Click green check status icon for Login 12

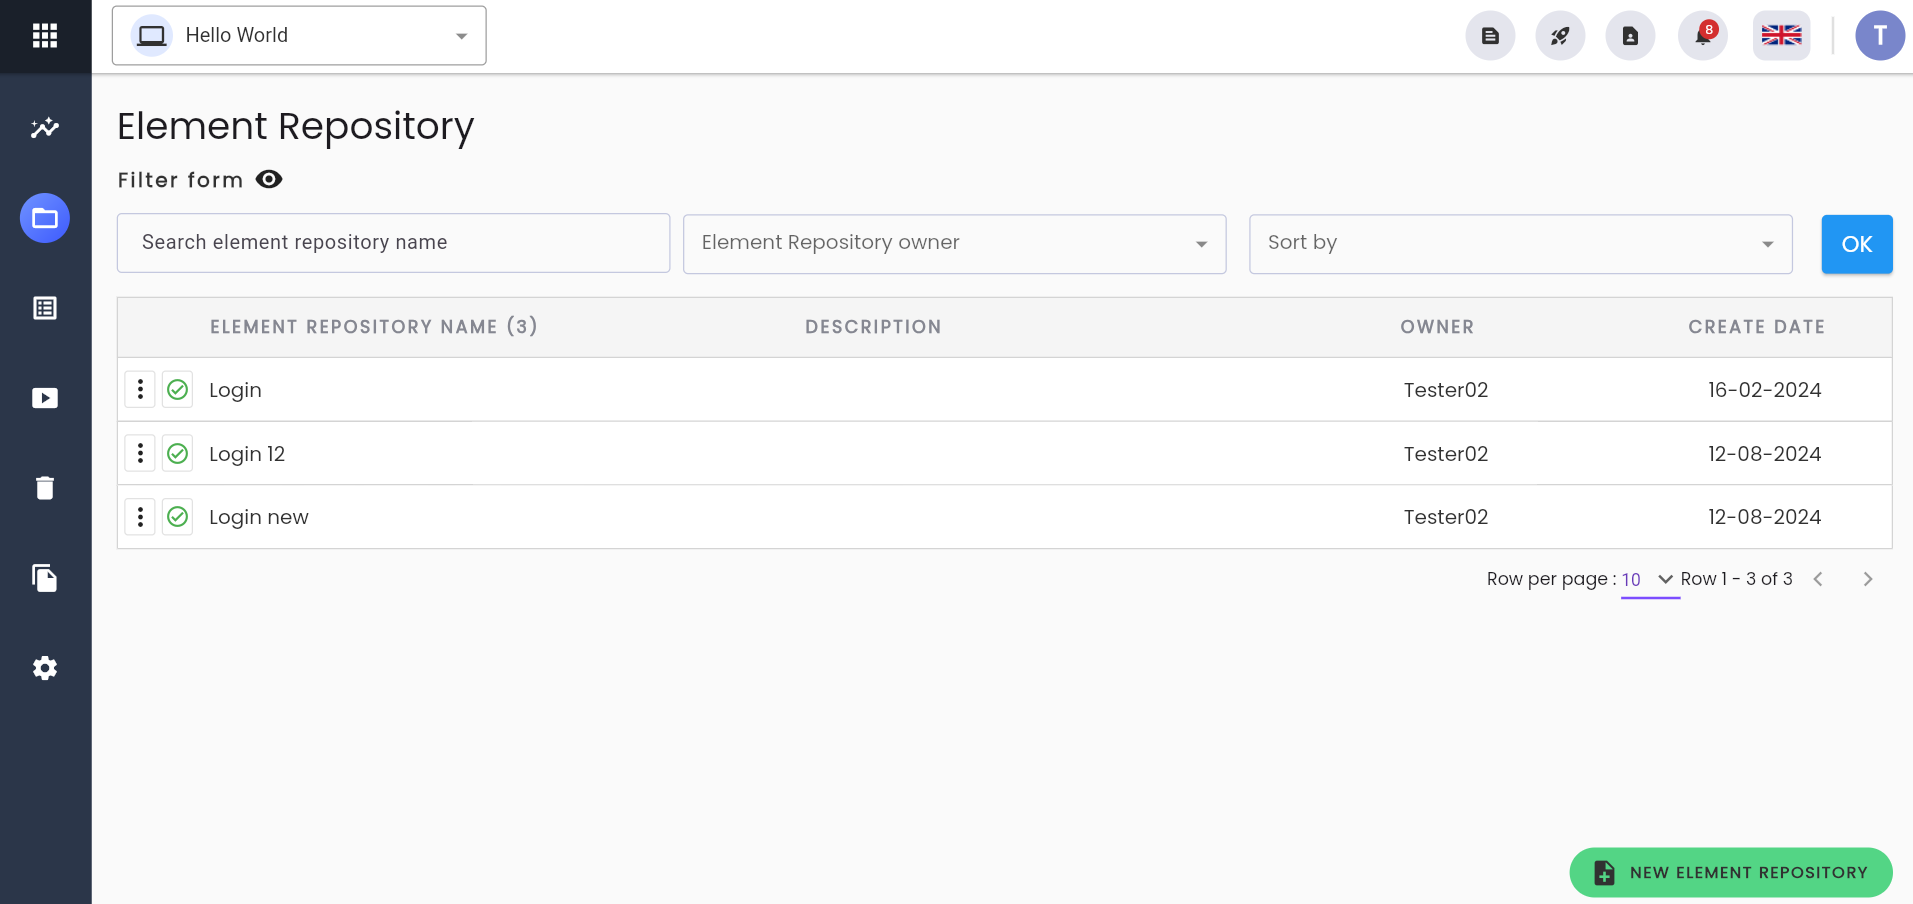click(x=178, y=453)
